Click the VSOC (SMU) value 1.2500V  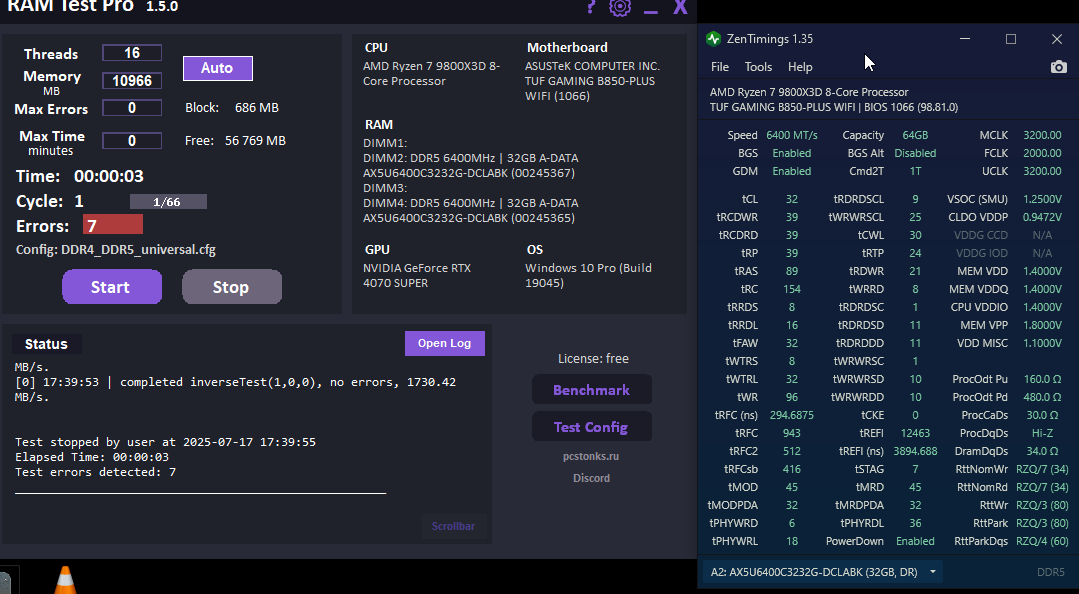click(x=1042, y=199)
